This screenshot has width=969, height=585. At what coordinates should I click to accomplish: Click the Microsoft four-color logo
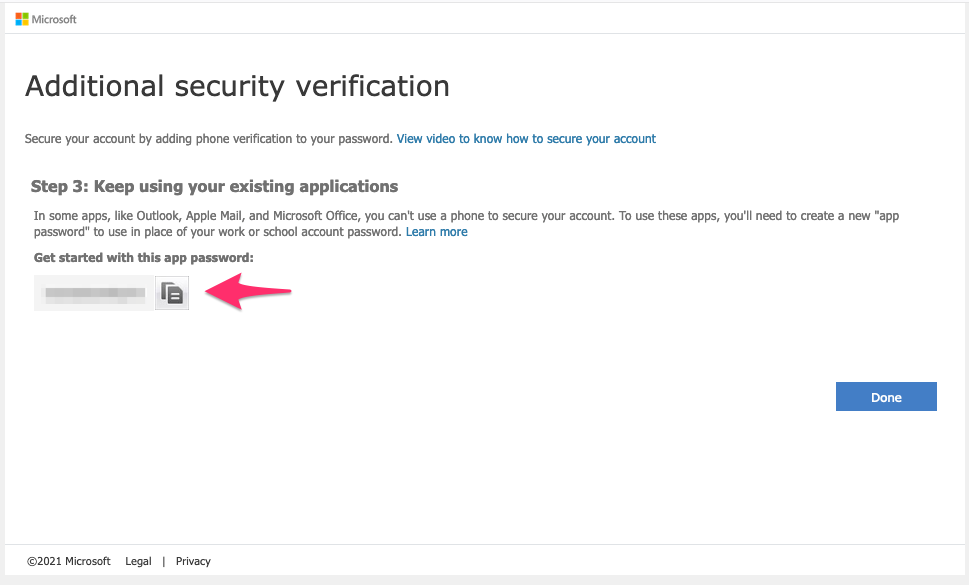22,19
